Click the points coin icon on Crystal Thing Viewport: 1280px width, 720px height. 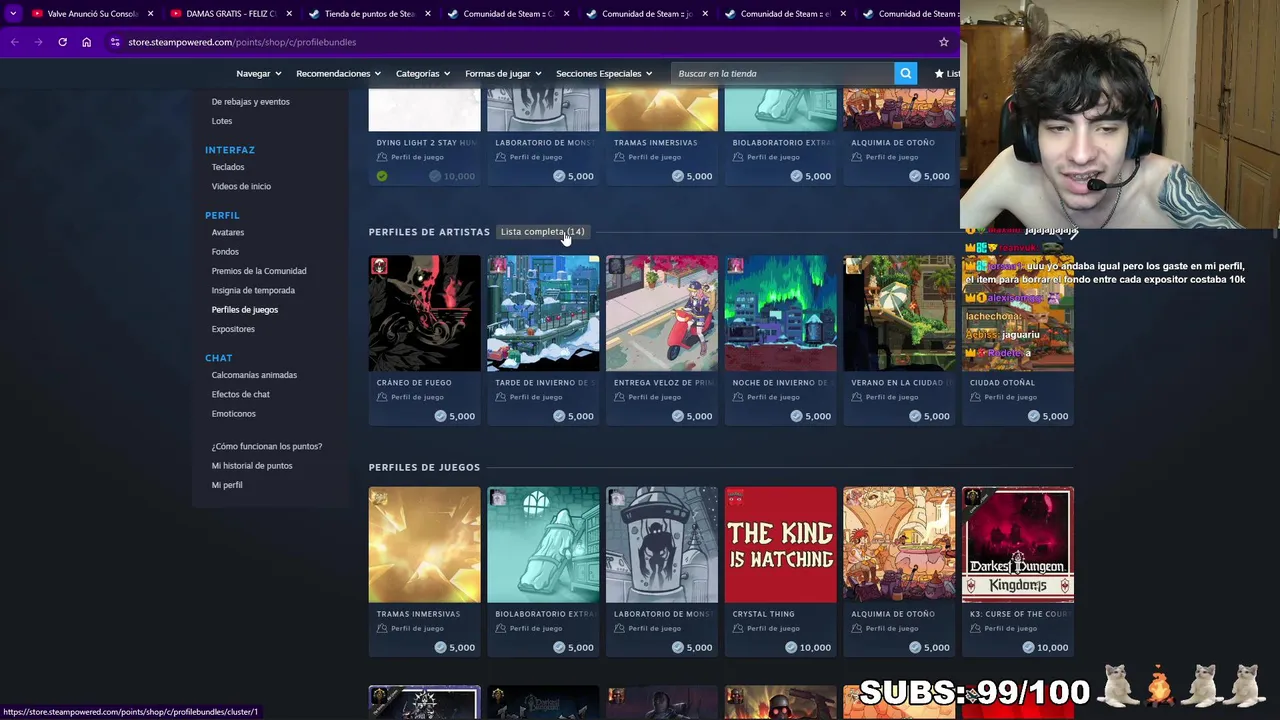792,647
